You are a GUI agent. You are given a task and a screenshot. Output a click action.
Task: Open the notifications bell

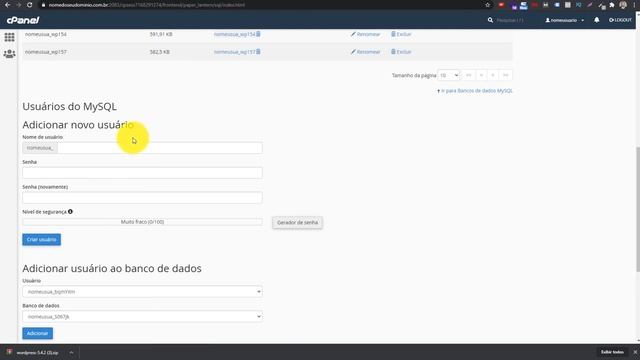[597, 20]
